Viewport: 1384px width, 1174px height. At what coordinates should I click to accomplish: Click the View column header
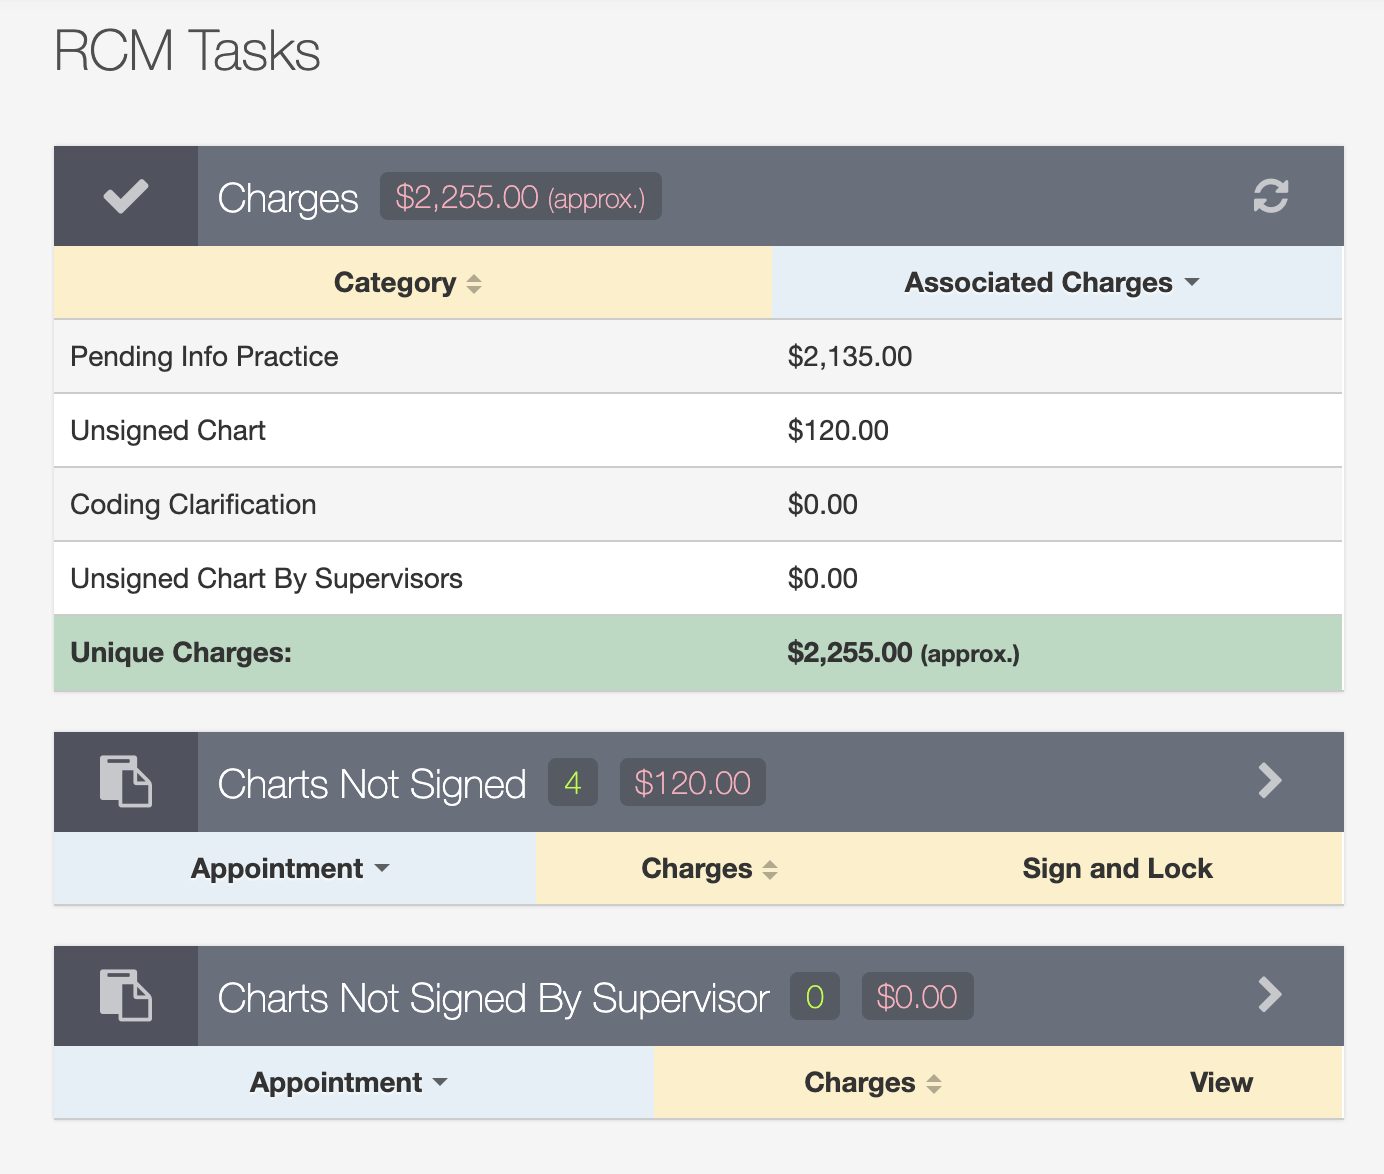pyautogui.click(x=1221, y=1082)
